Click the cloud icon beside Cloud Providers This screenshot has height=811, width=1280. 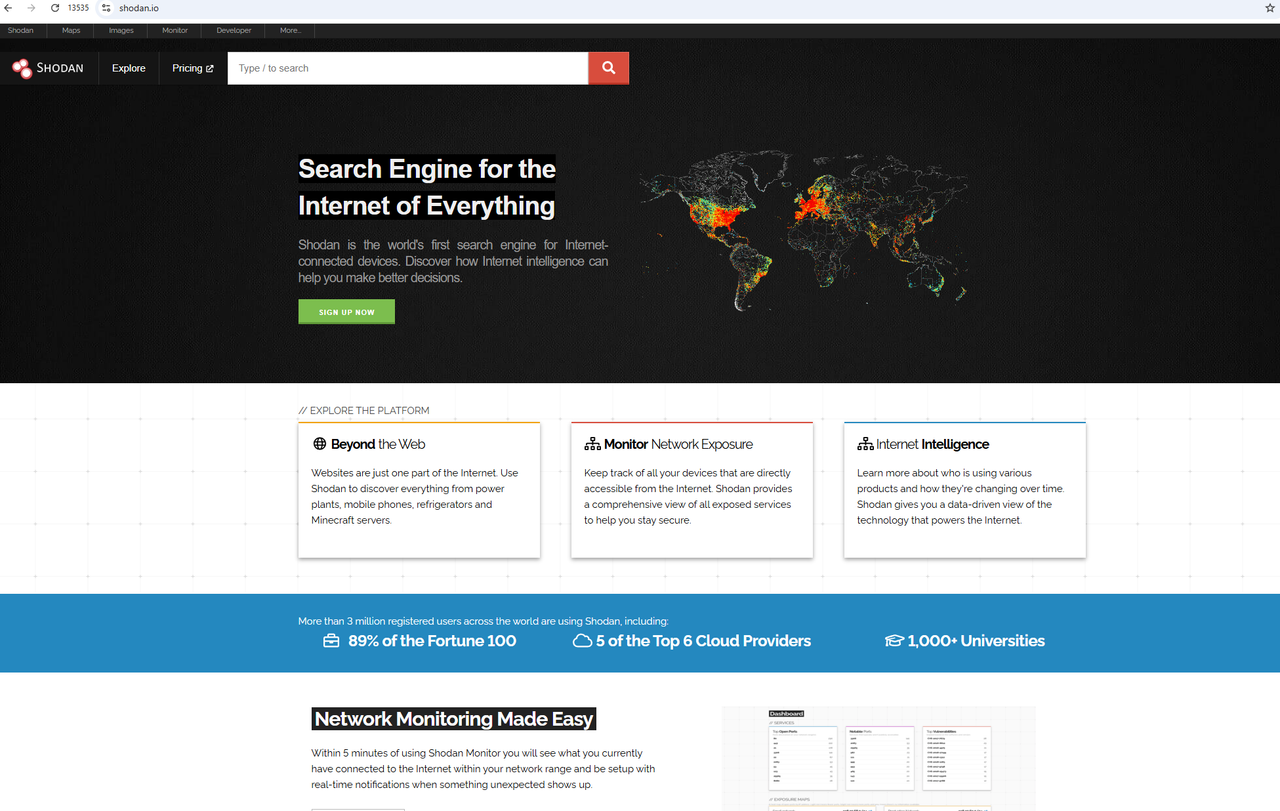pyautogui.click(x=582, y=641)
